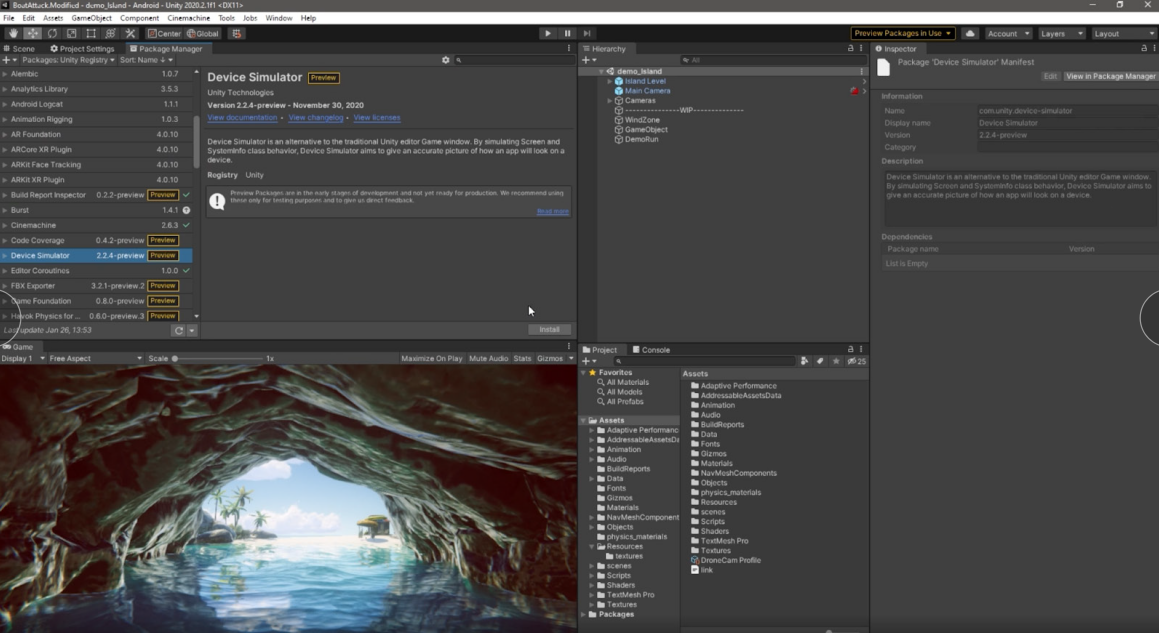Toggle the pivot Center handle mode
This screenshot has height=633, width=1159.
pyautogui.click(x=166, y=33)
